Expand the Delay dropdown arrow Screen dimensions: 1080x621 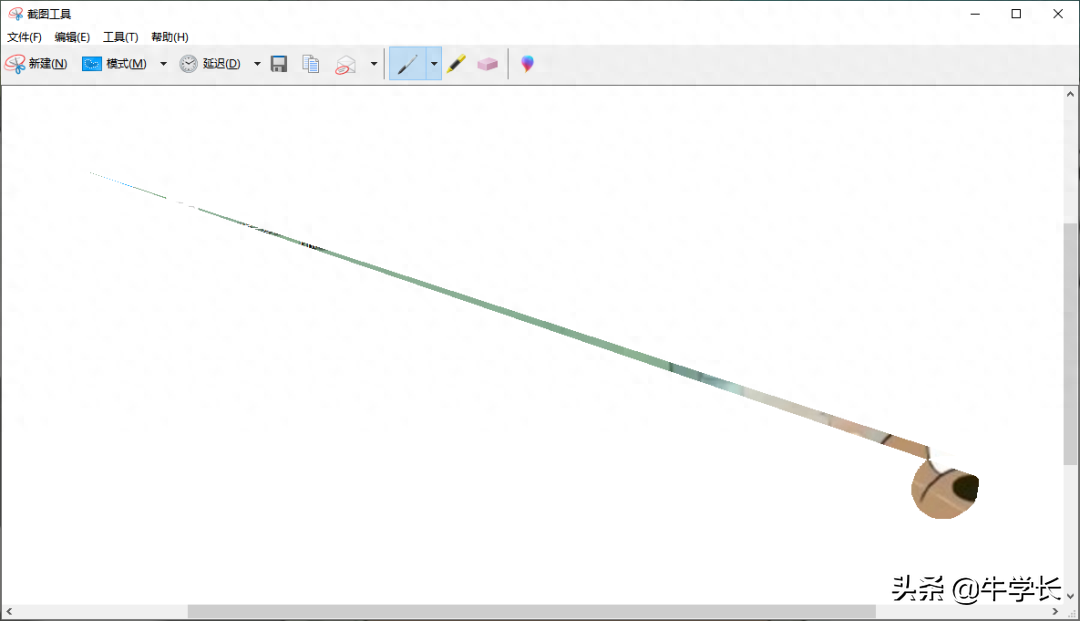coord(257,64)
